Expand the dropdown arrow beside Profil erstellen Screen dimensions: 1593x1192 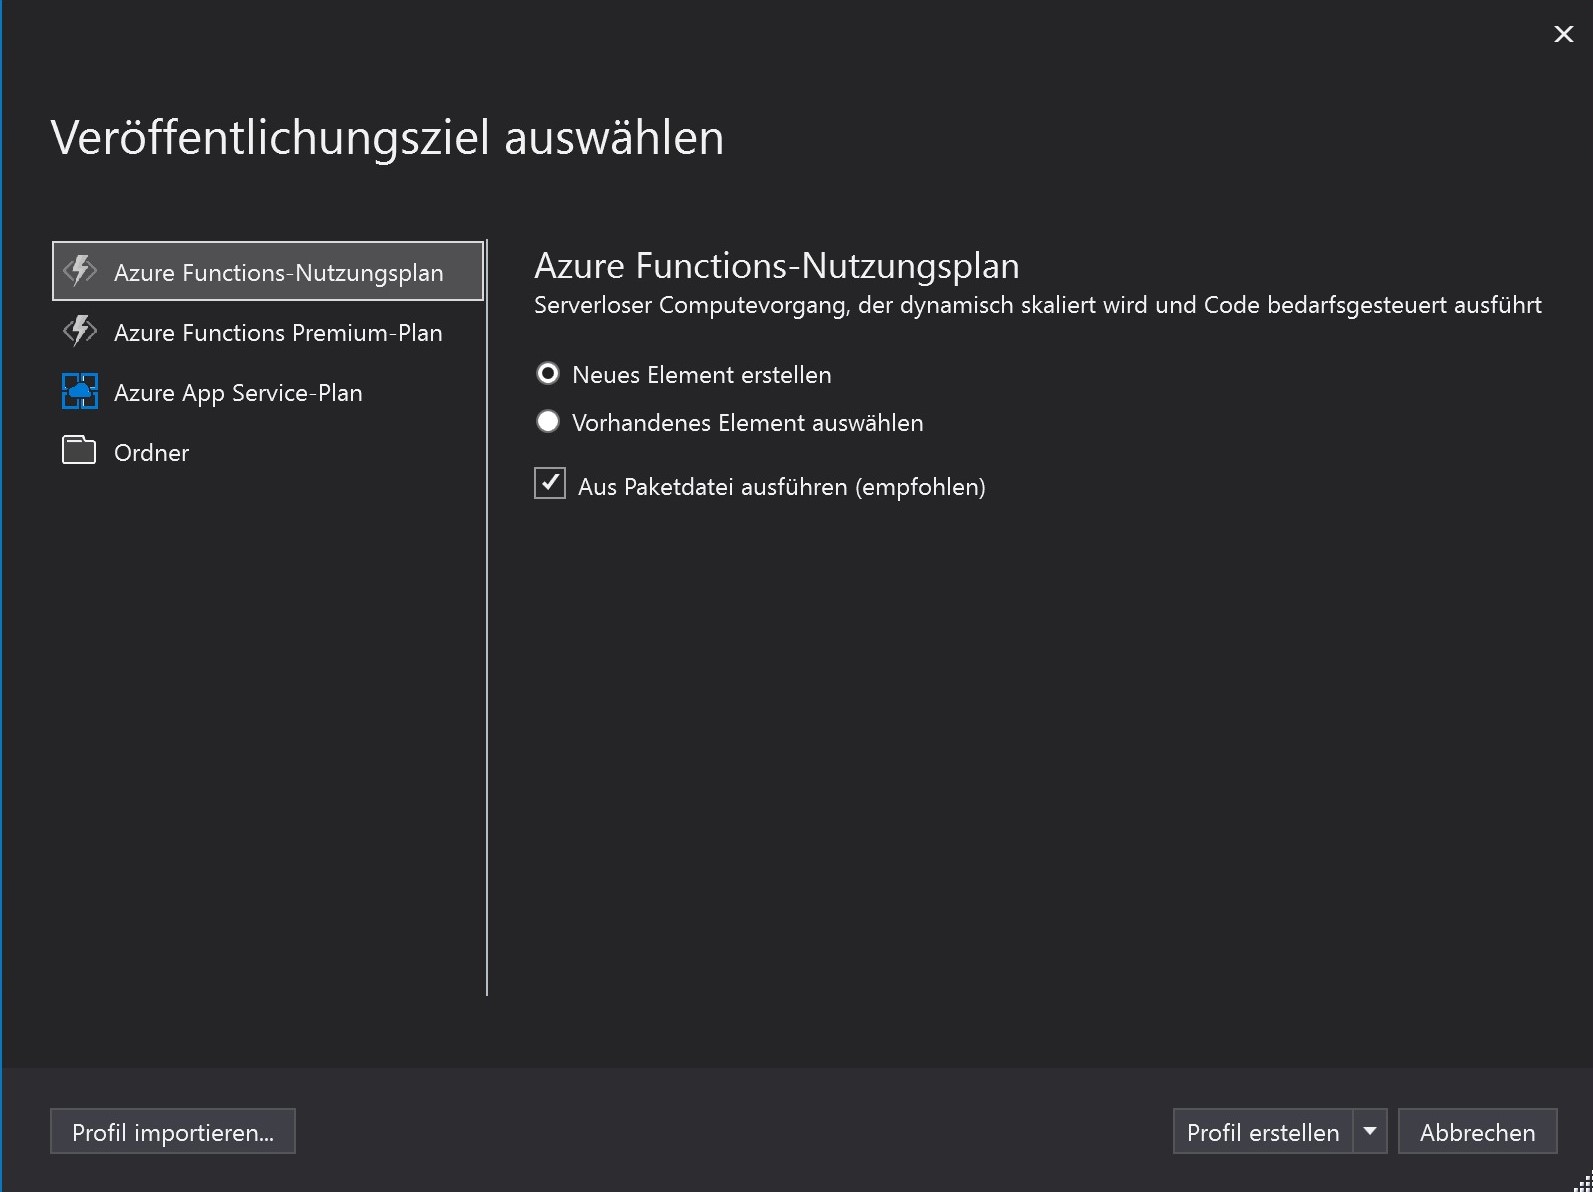[1370, 1131]
